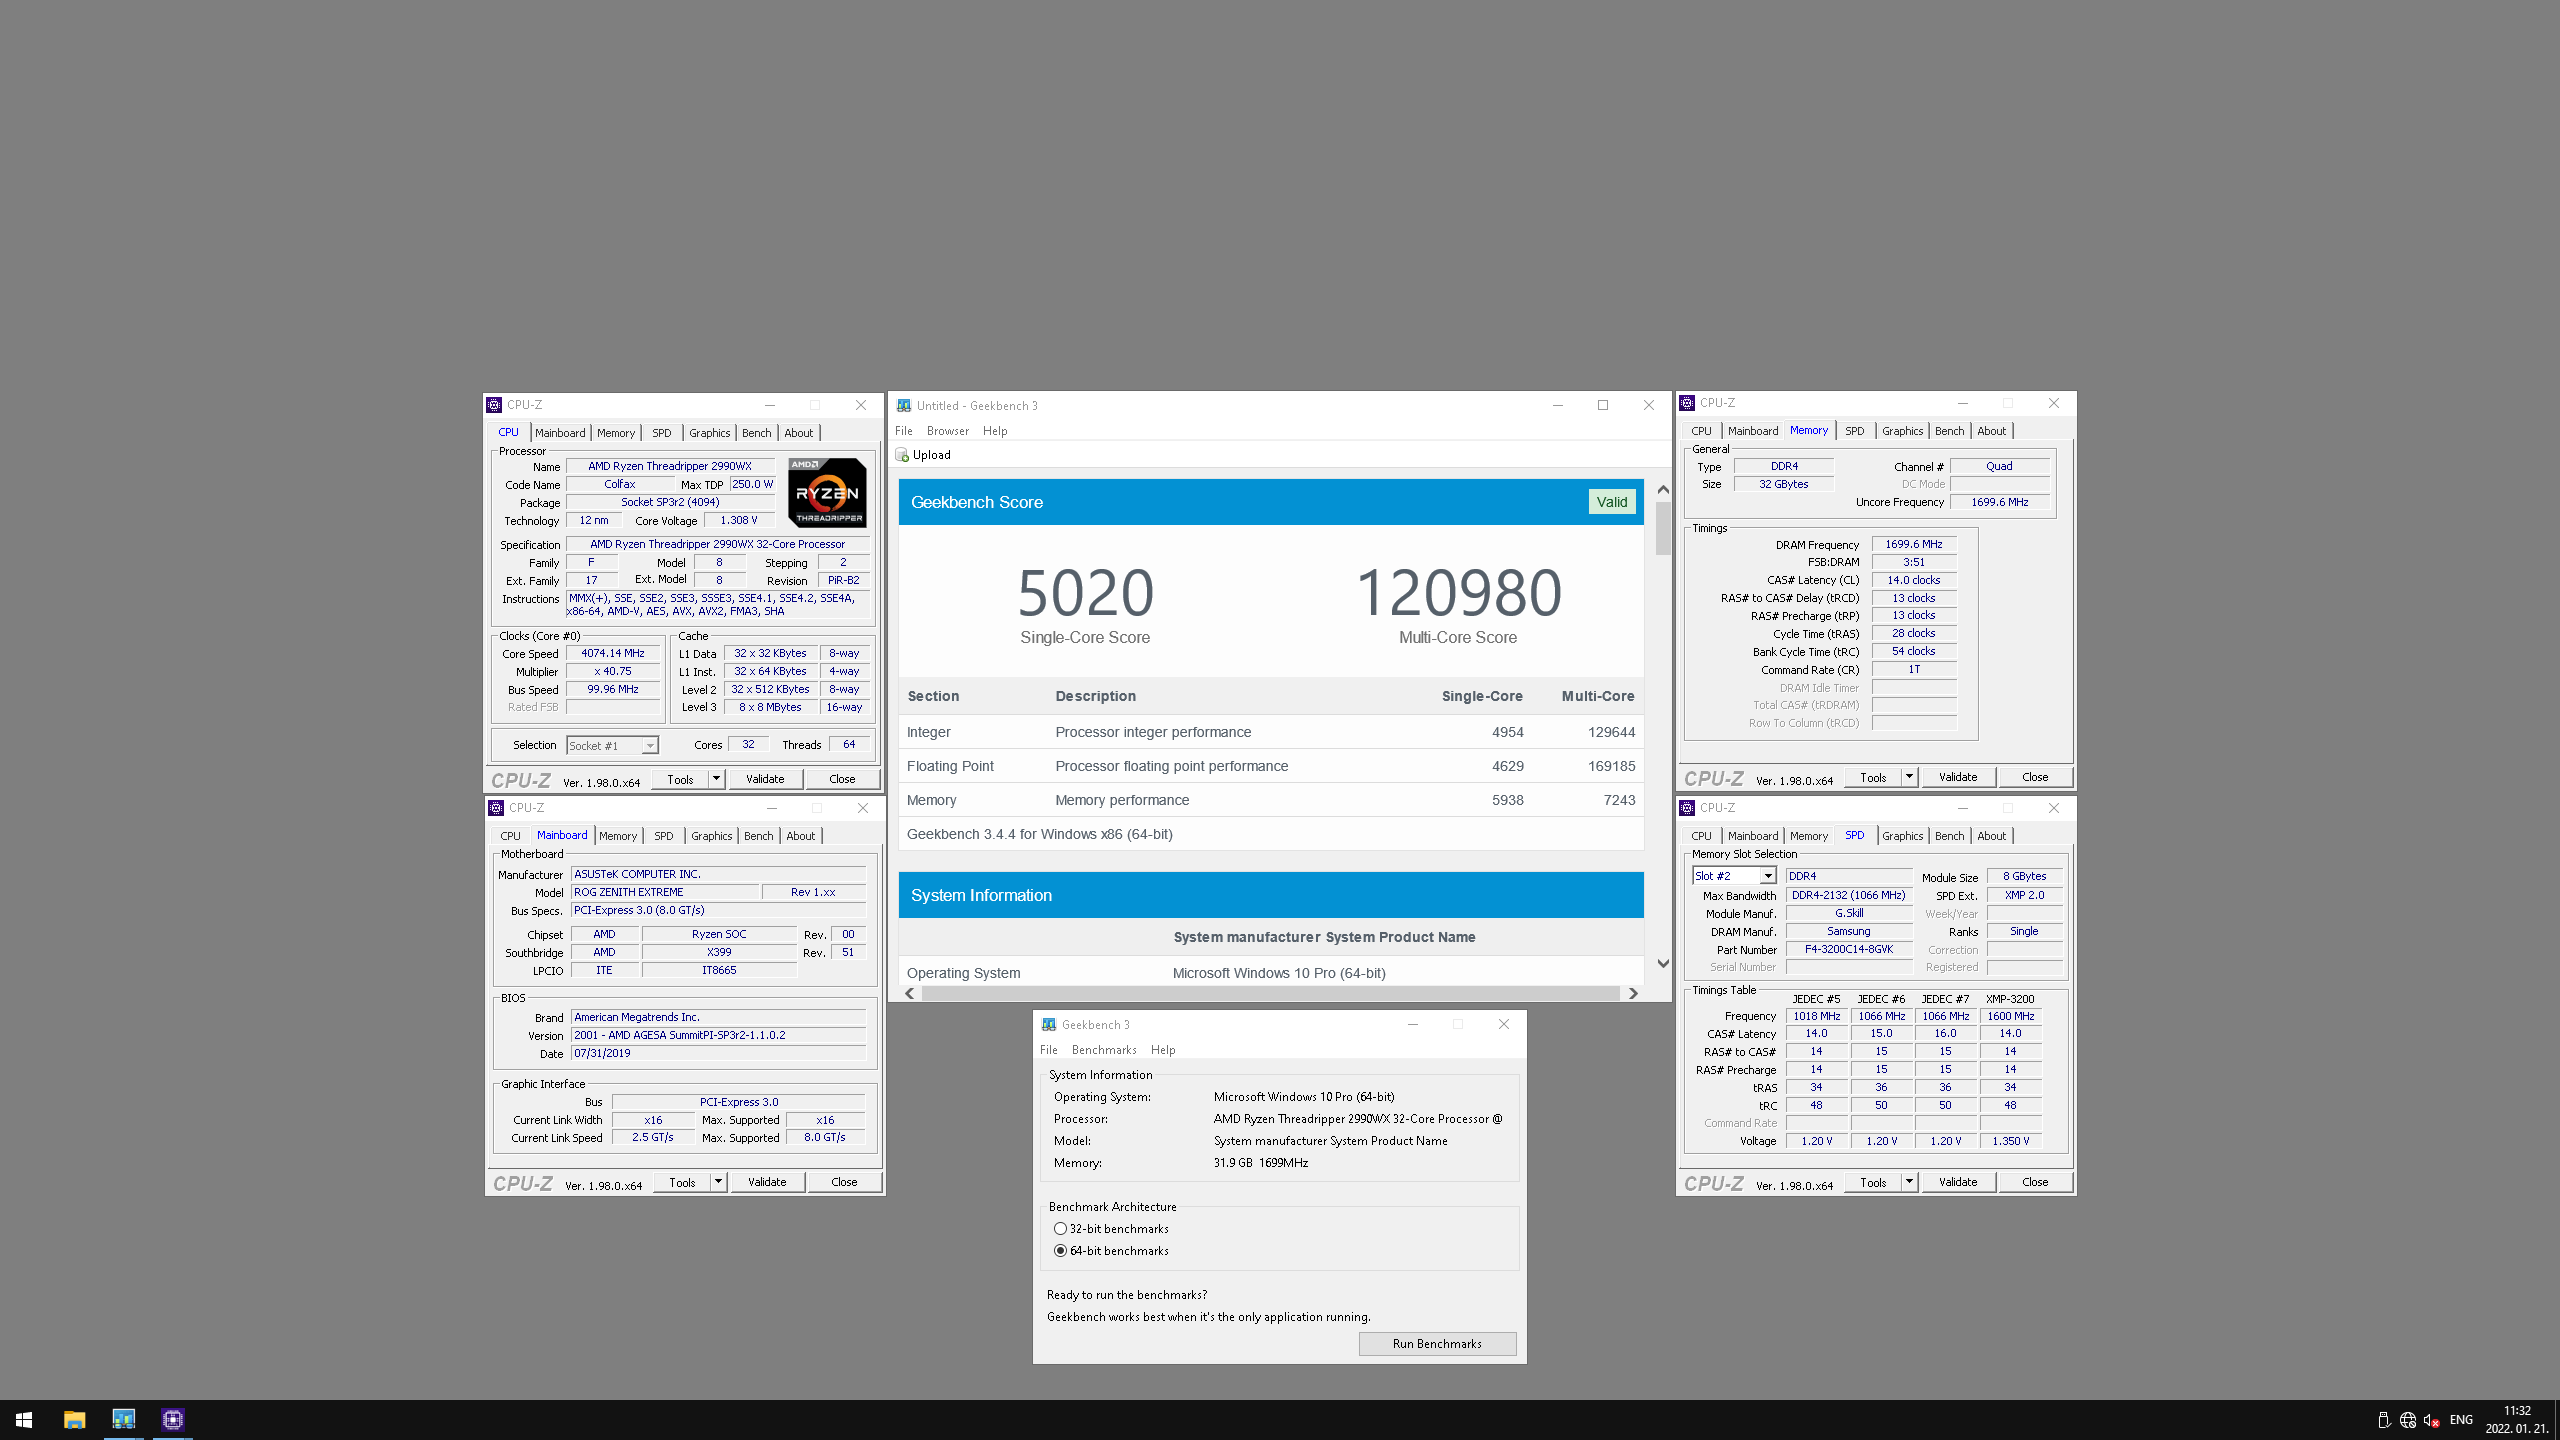Open Help menu in Geekbench results window
The image size is (2560, 1440).
[995, 431]
